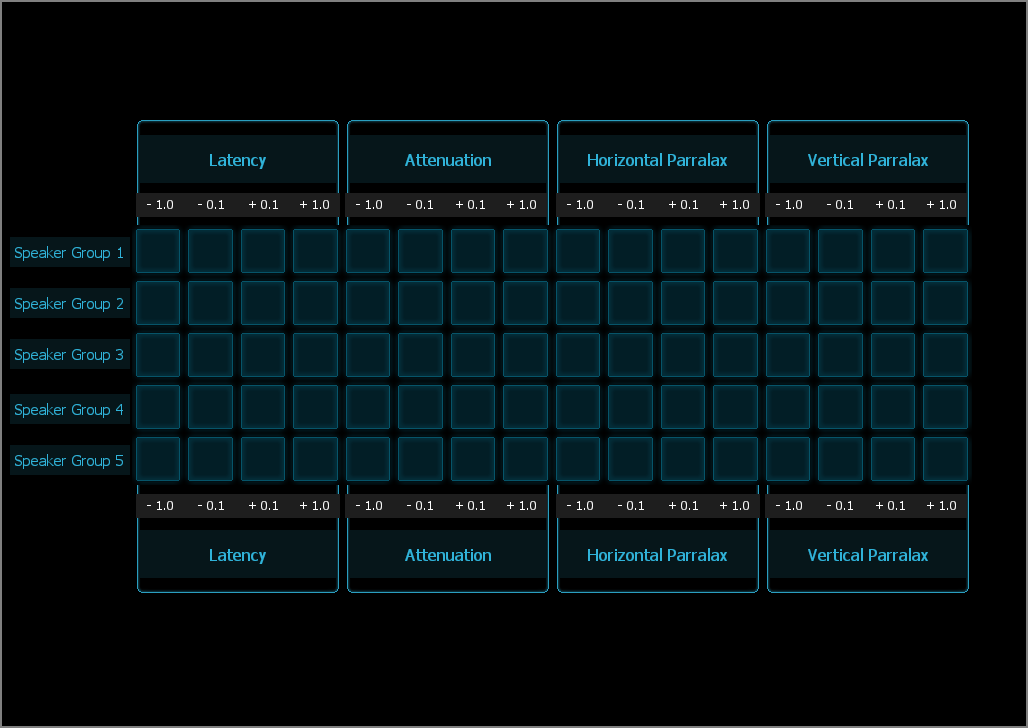Decrease Speaker Group 2 horizontal parallax by 0.1
The height and width of the screenshot is (728, 1028).
[630, 303]
